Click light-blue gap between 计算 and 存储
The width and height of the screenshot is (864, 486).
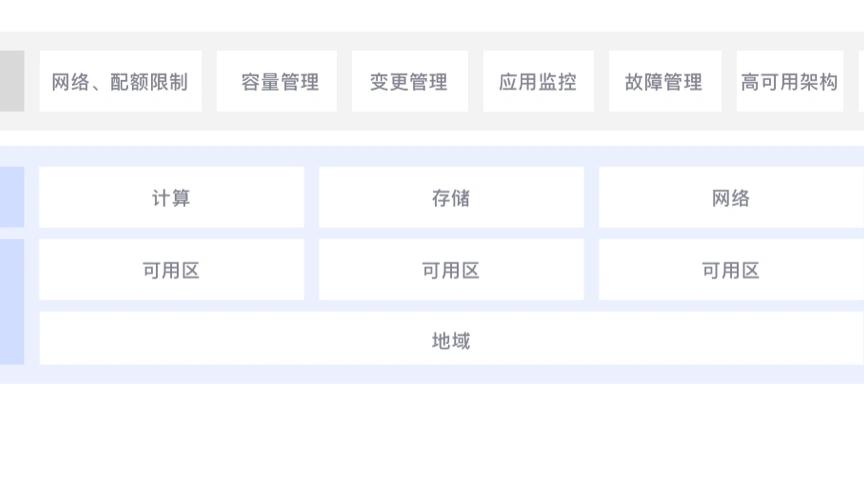(311, 197)
